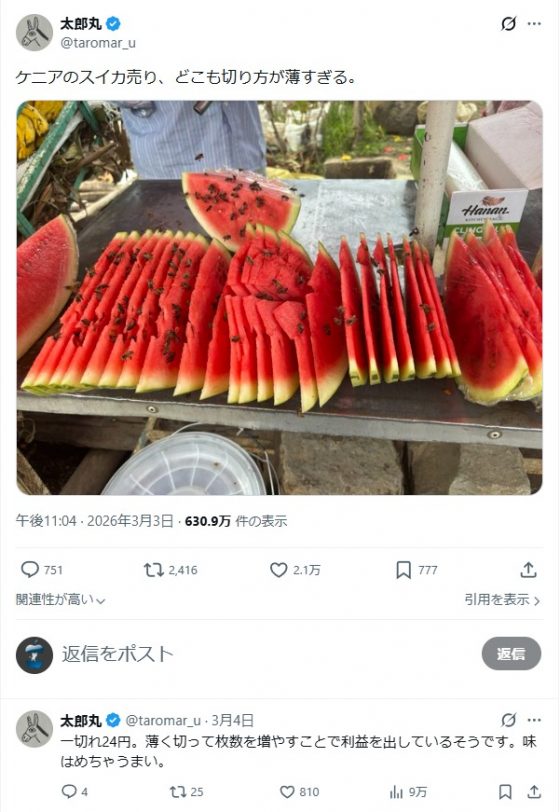The image size is (560, 812).
Task: Open the watermelon slices photo
Action: [280, 298]
